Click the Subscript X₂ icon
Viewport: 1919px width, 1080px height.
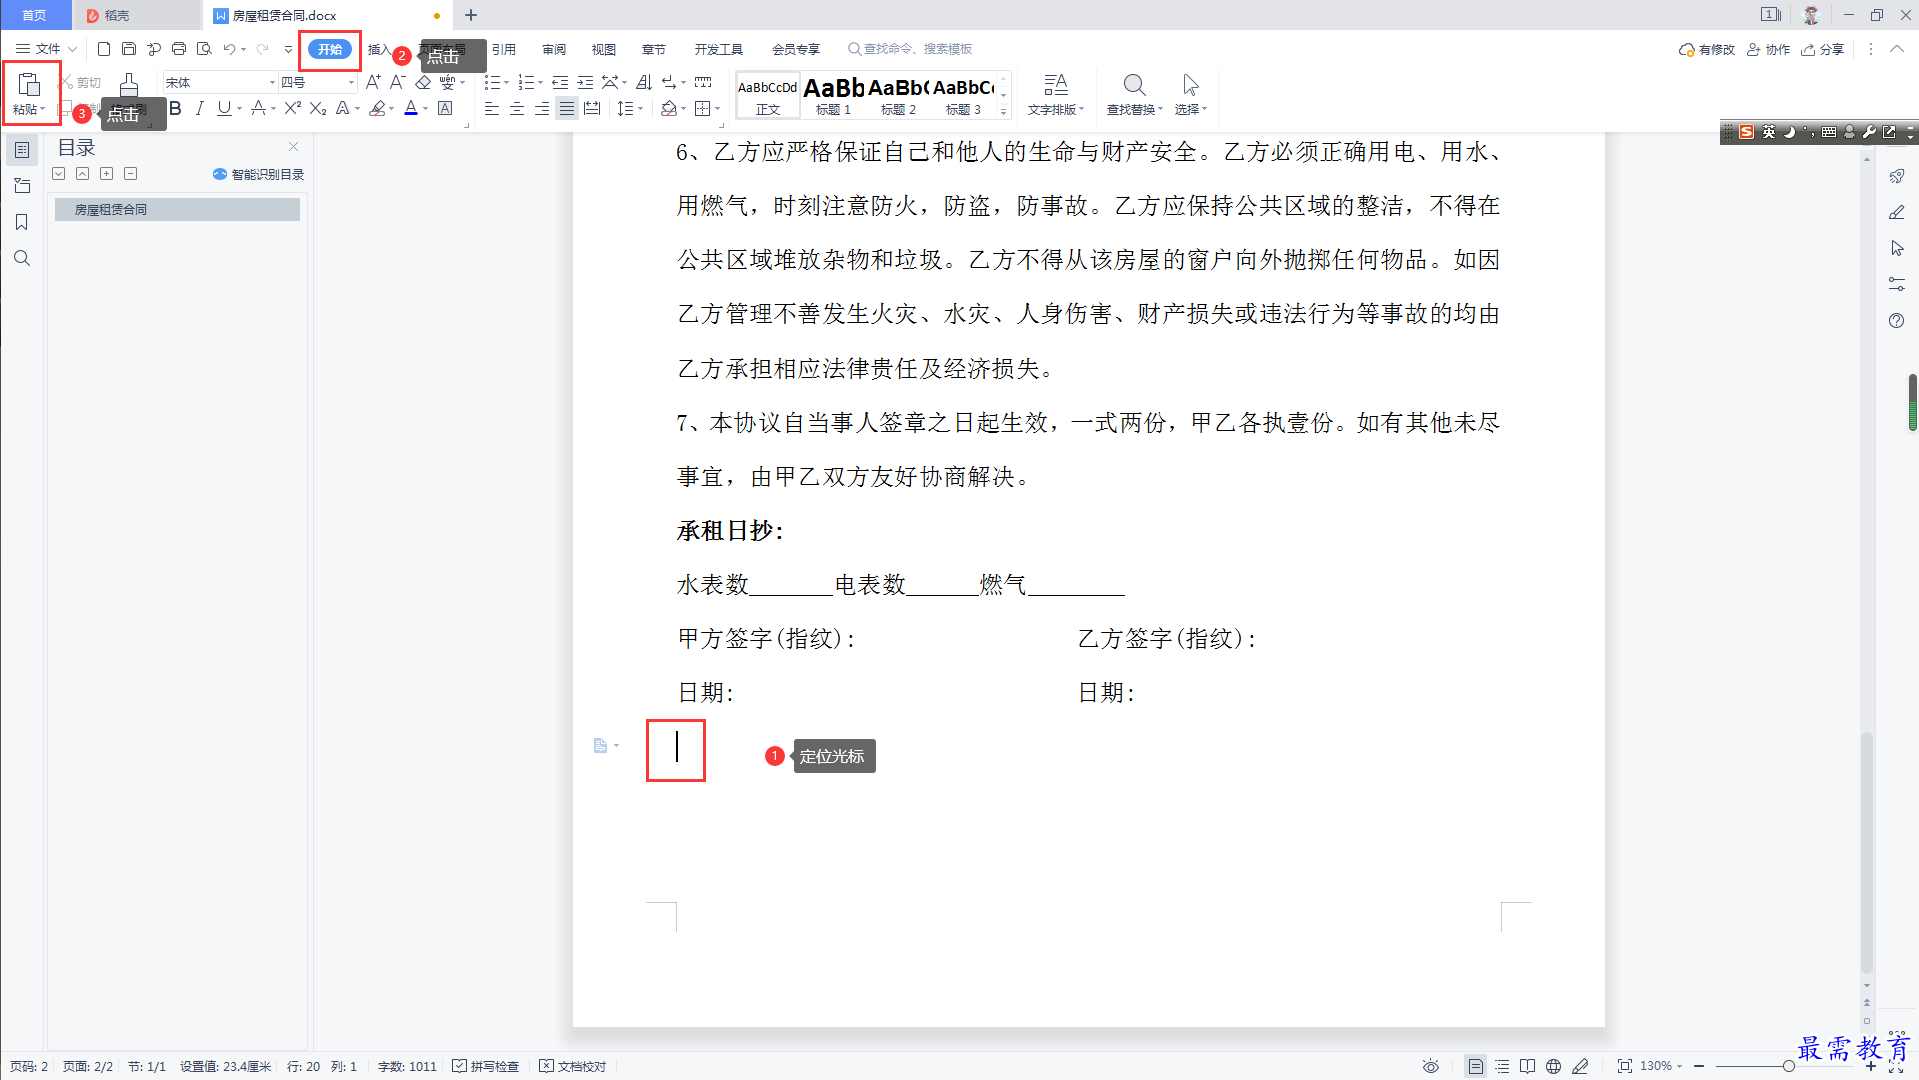coord(318,108)
